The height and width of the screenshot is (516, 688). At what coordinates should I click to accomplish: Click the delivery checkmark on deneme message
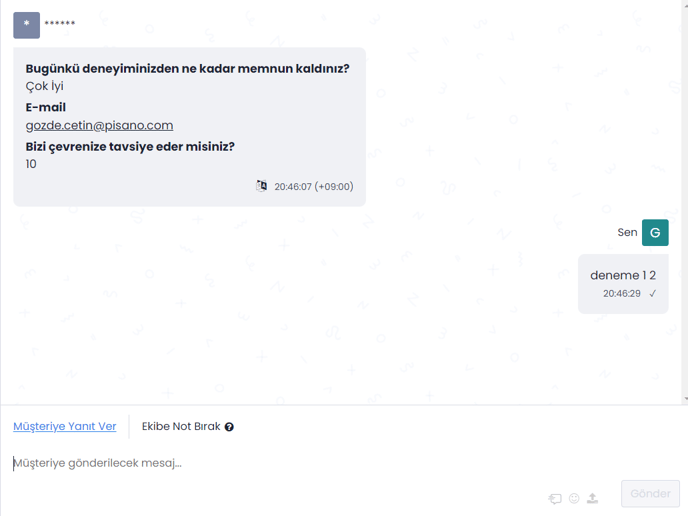[652, 294]
